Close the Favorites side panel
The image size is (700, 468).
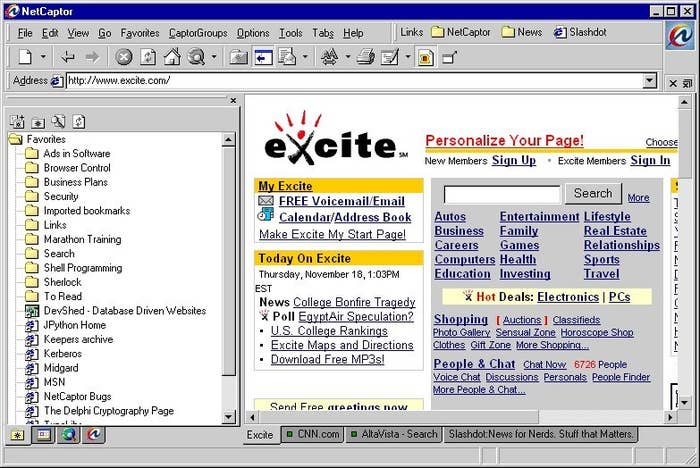[x=233, y=100]
